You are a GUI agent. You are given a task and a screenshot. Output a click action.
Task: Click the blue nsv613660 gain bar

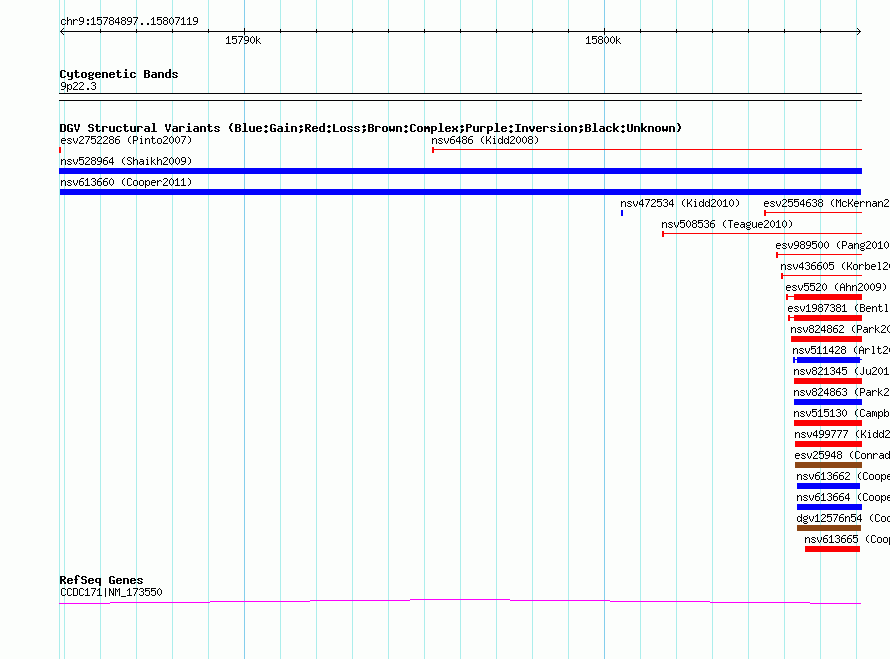pos(460,192)
